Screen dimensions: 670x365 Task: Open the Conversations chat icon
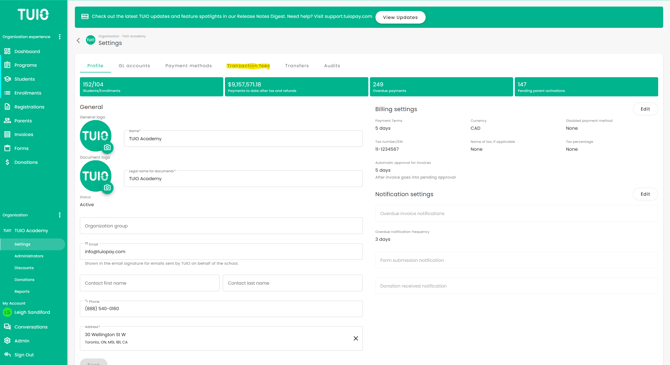[7, 327]
